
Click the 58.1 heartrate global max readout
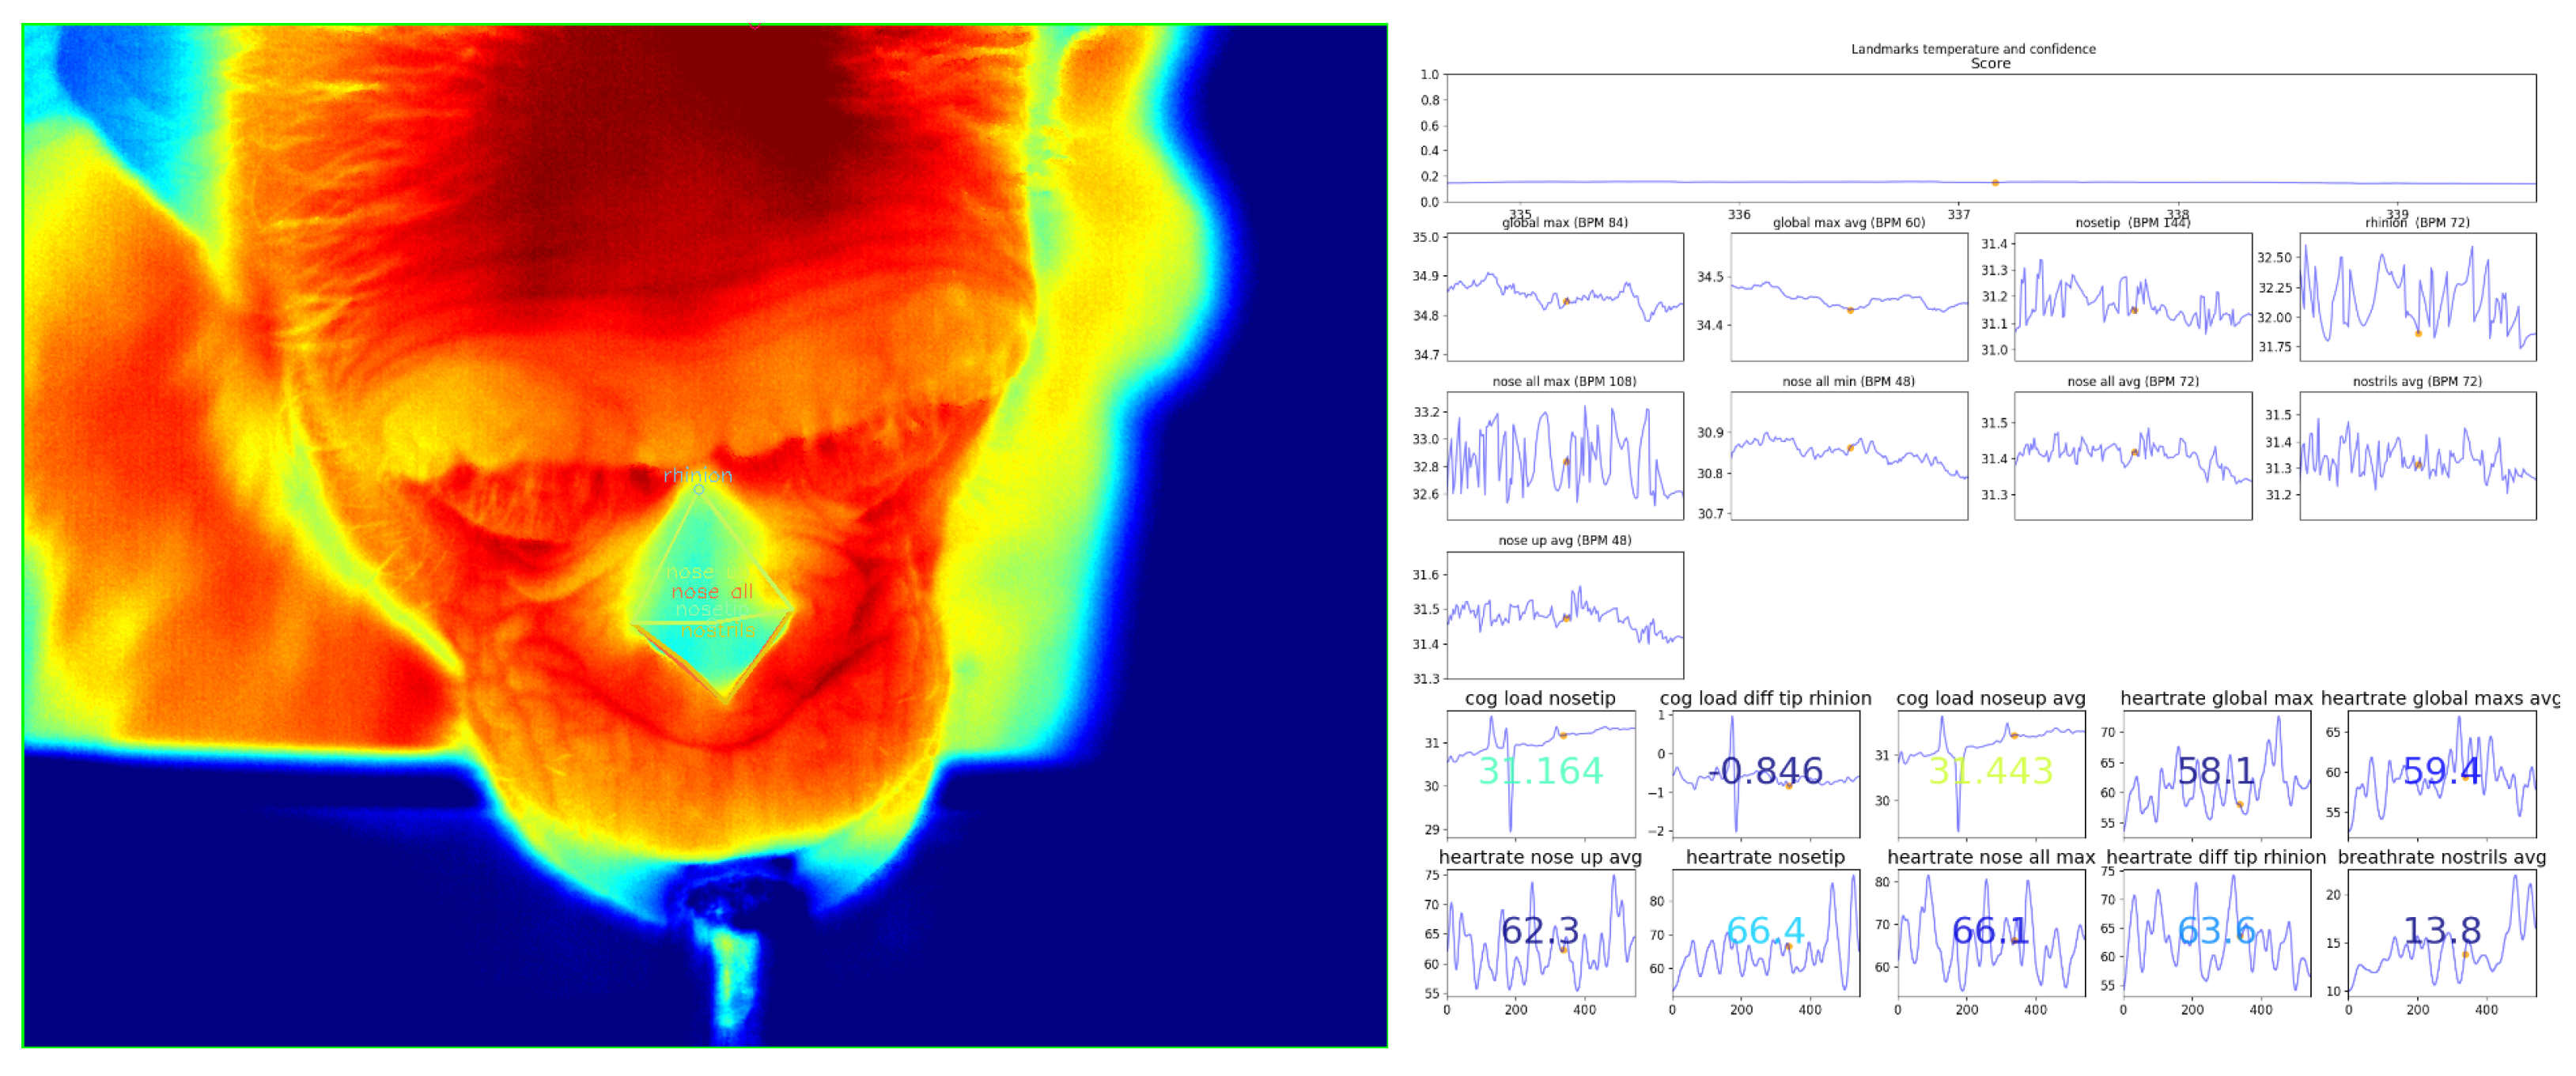(x=2216, y=772)
